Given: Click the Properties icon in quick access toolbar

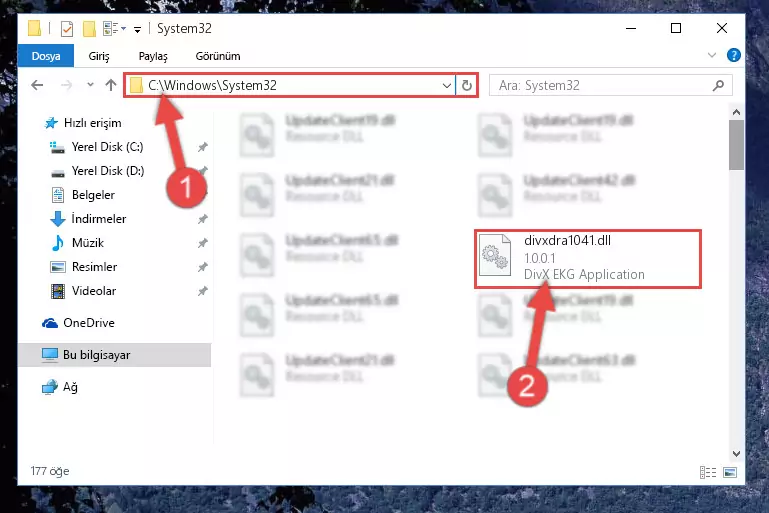Looking at the screenshot, I should (67, 29).
